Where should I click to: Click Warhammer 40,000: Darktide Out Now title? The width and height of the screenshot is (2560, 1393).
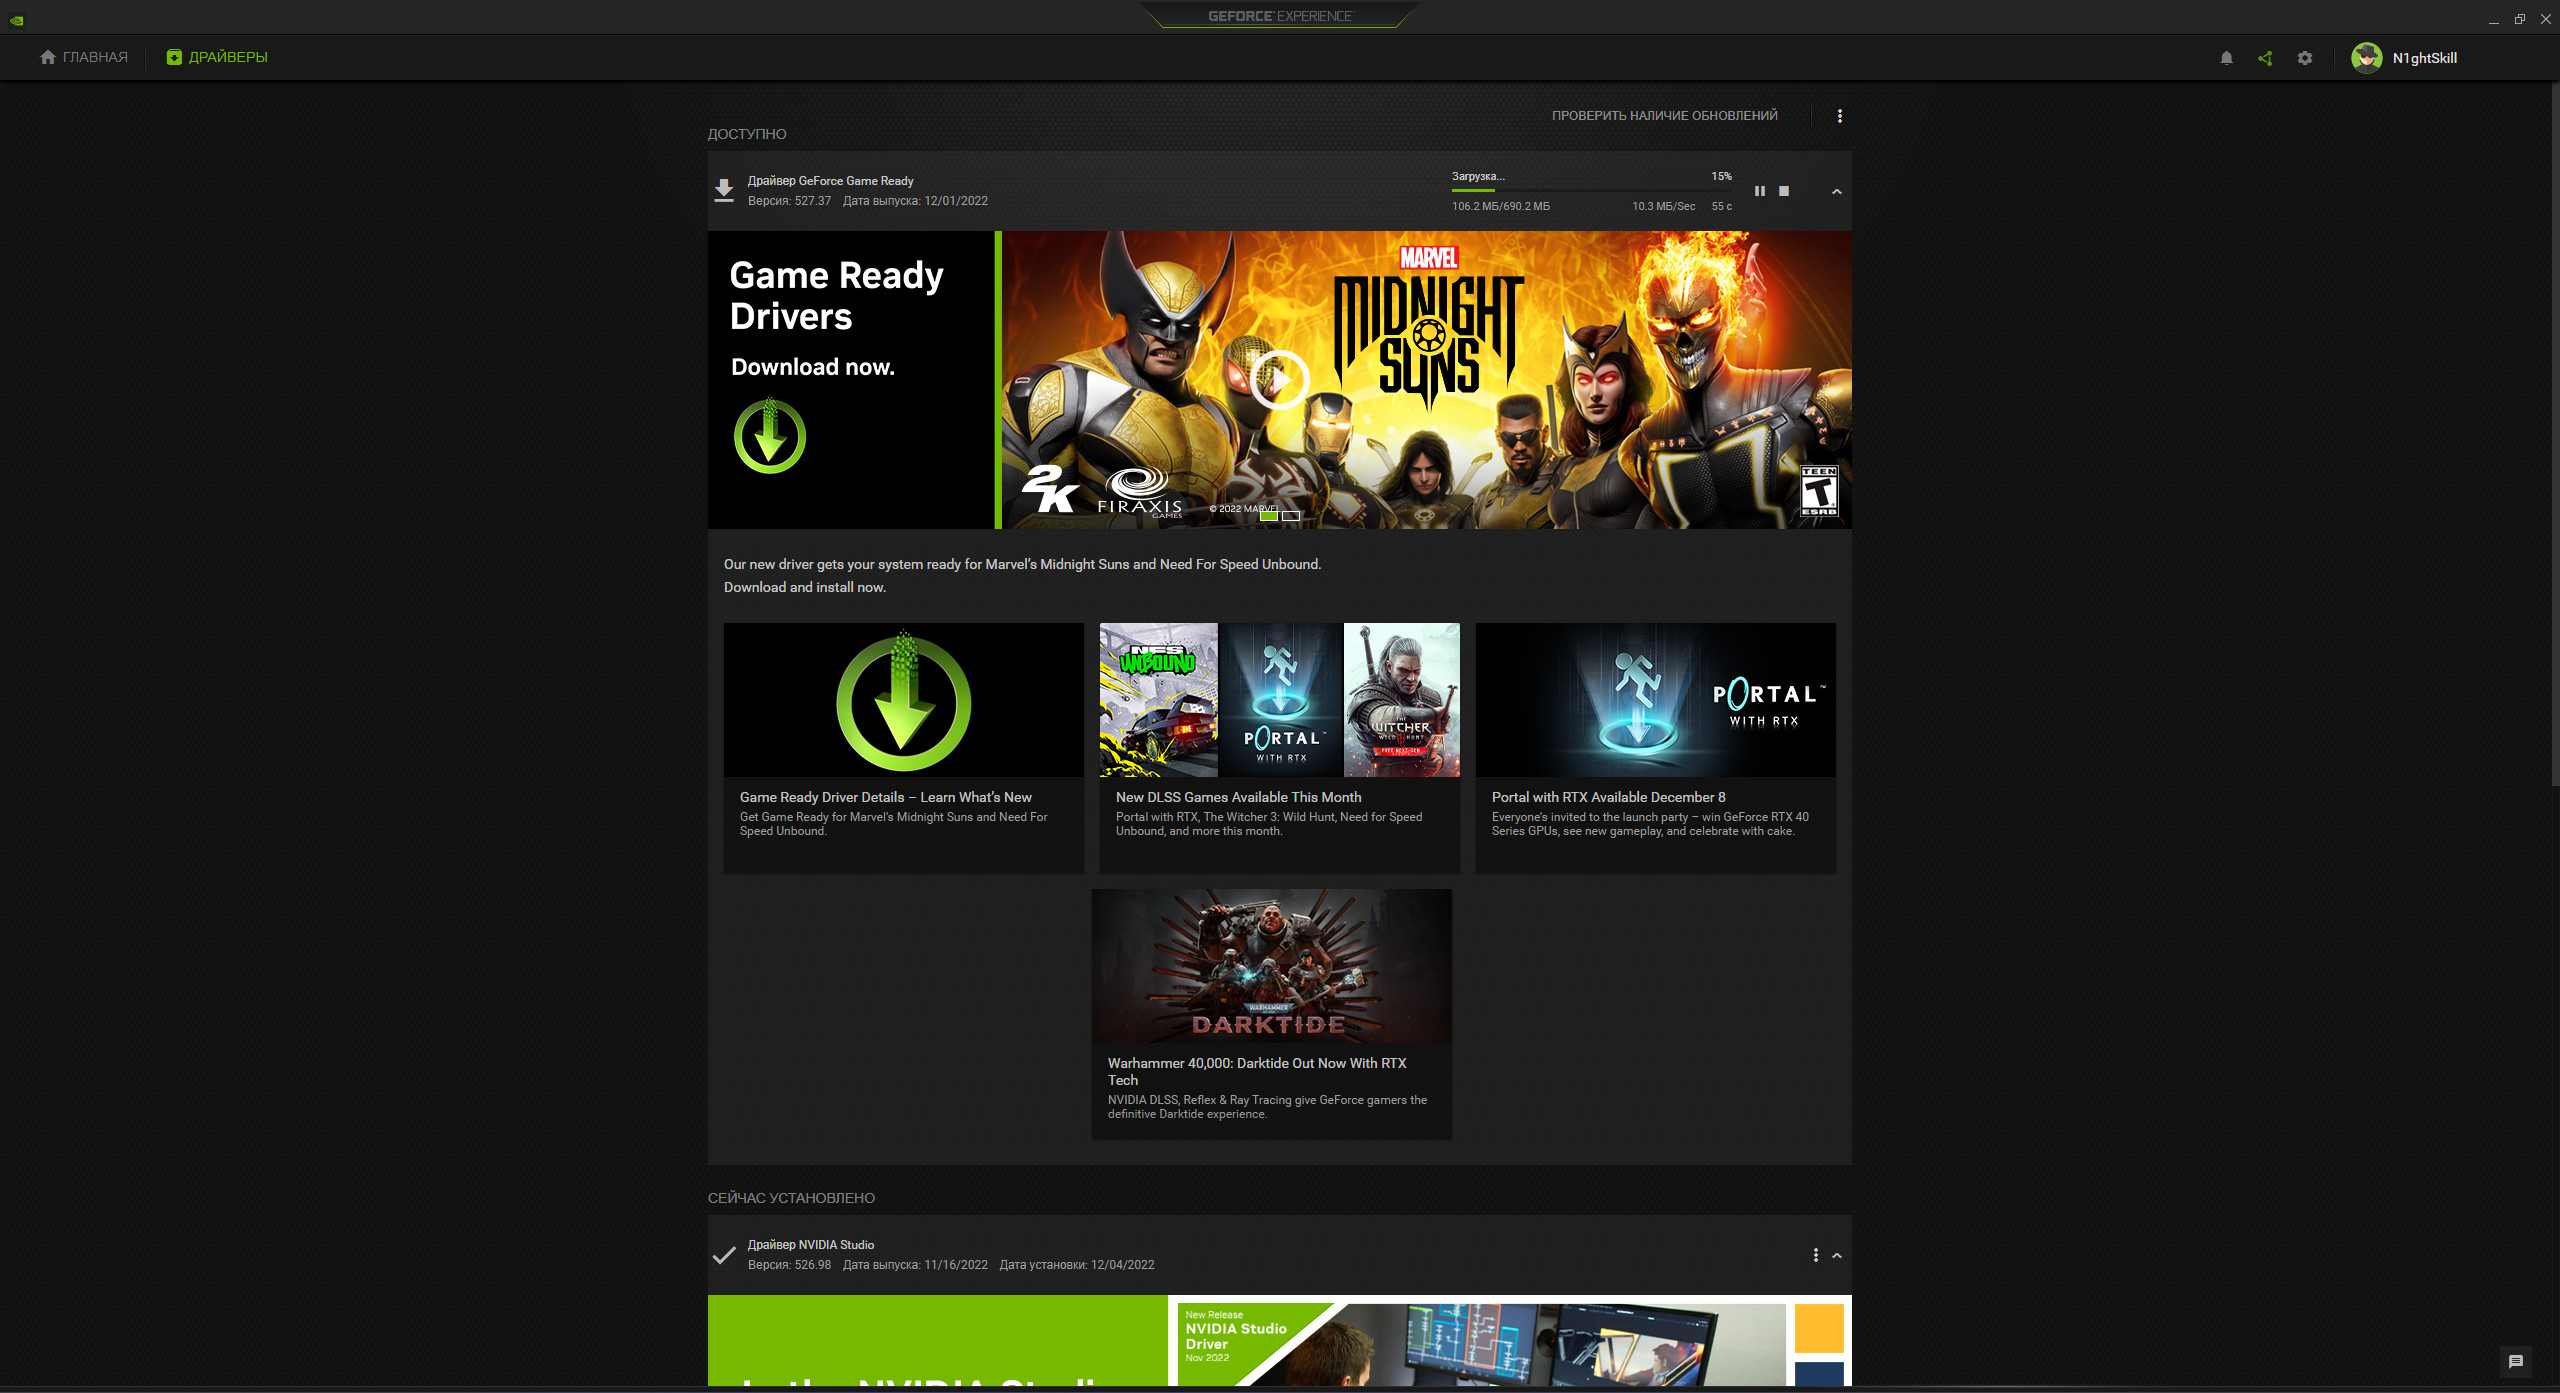tap(1257, 1071)
